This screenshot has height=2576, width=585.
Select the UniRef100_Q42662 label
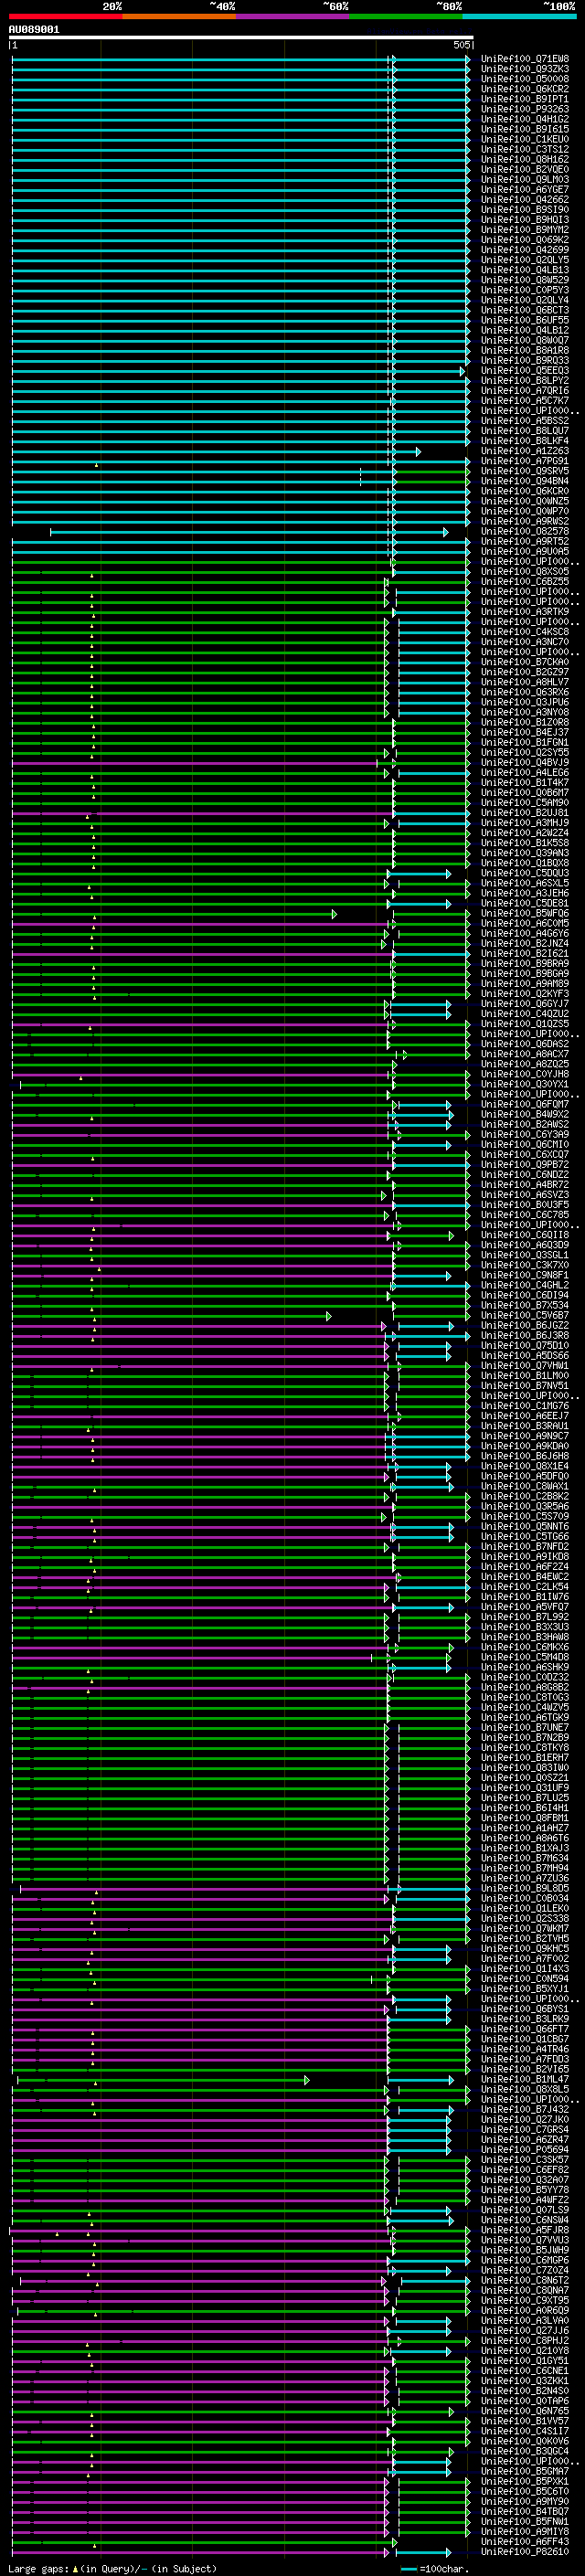point(525,200)
